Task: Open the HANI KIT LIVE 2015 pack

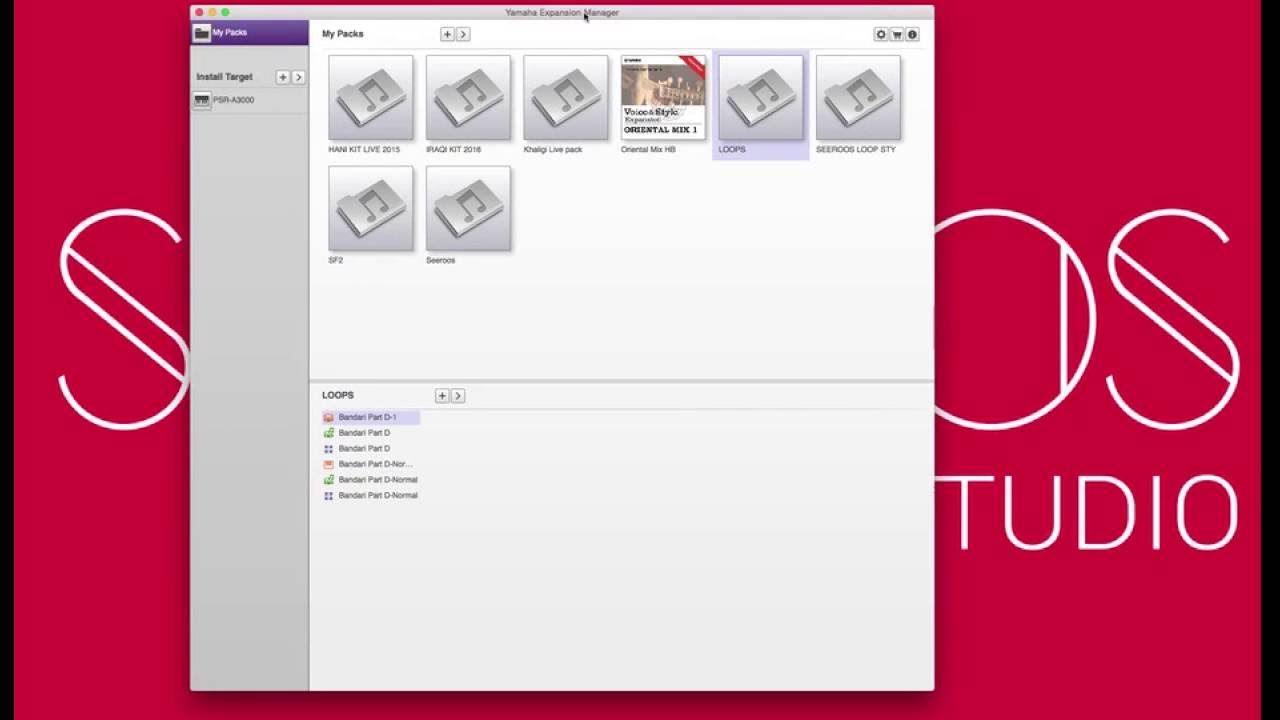Action: point(370,98)
